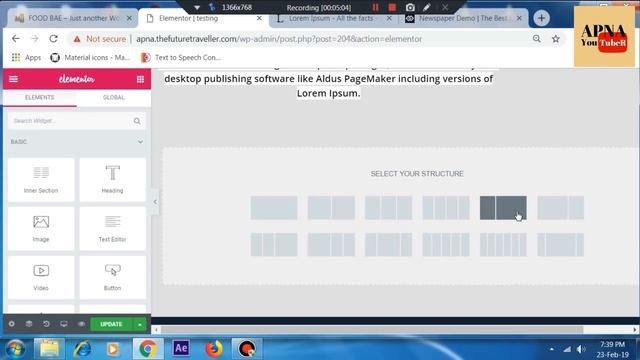Choose the two equal columns structure
Screen dimensions: 640x360
(331, 208)
